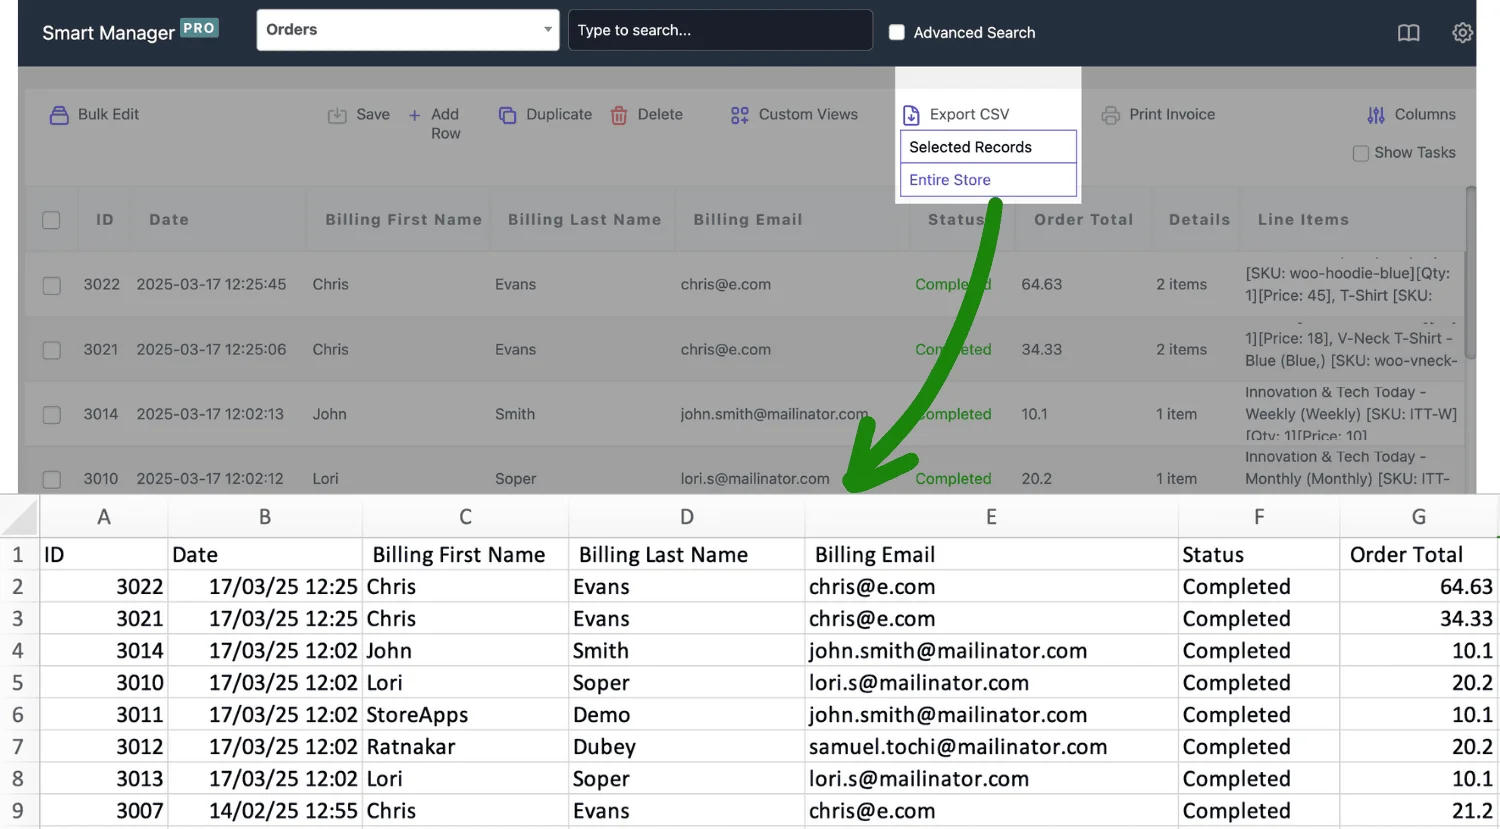This screenshot has width=1500, height=829.
Task: Click the Add Row plus icon
Action: point(414,115)
